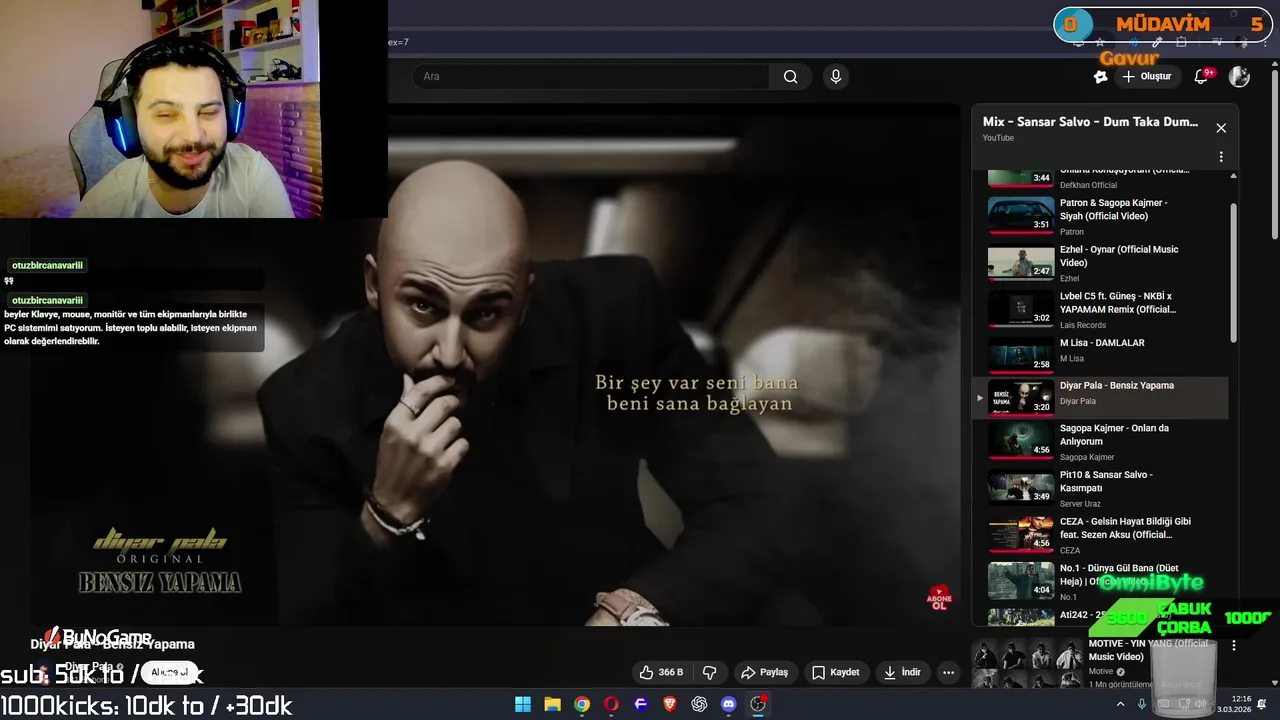Open the account avatar menu

tap(1239, 77)
